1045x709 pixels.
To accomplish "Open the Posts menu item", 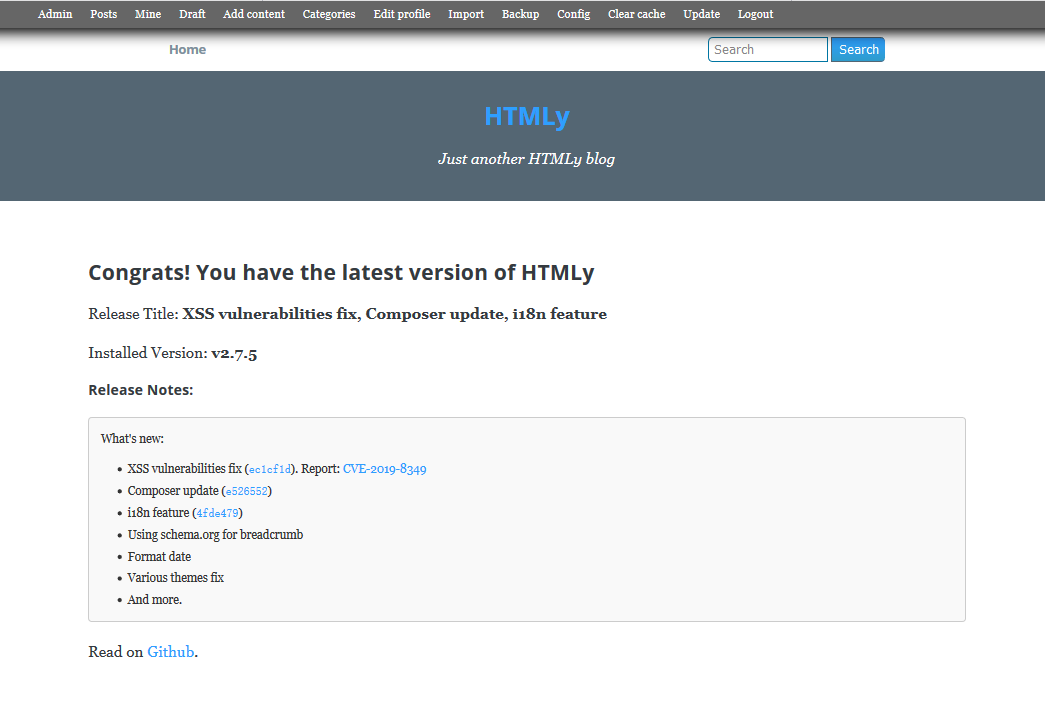I will [103, 14].
